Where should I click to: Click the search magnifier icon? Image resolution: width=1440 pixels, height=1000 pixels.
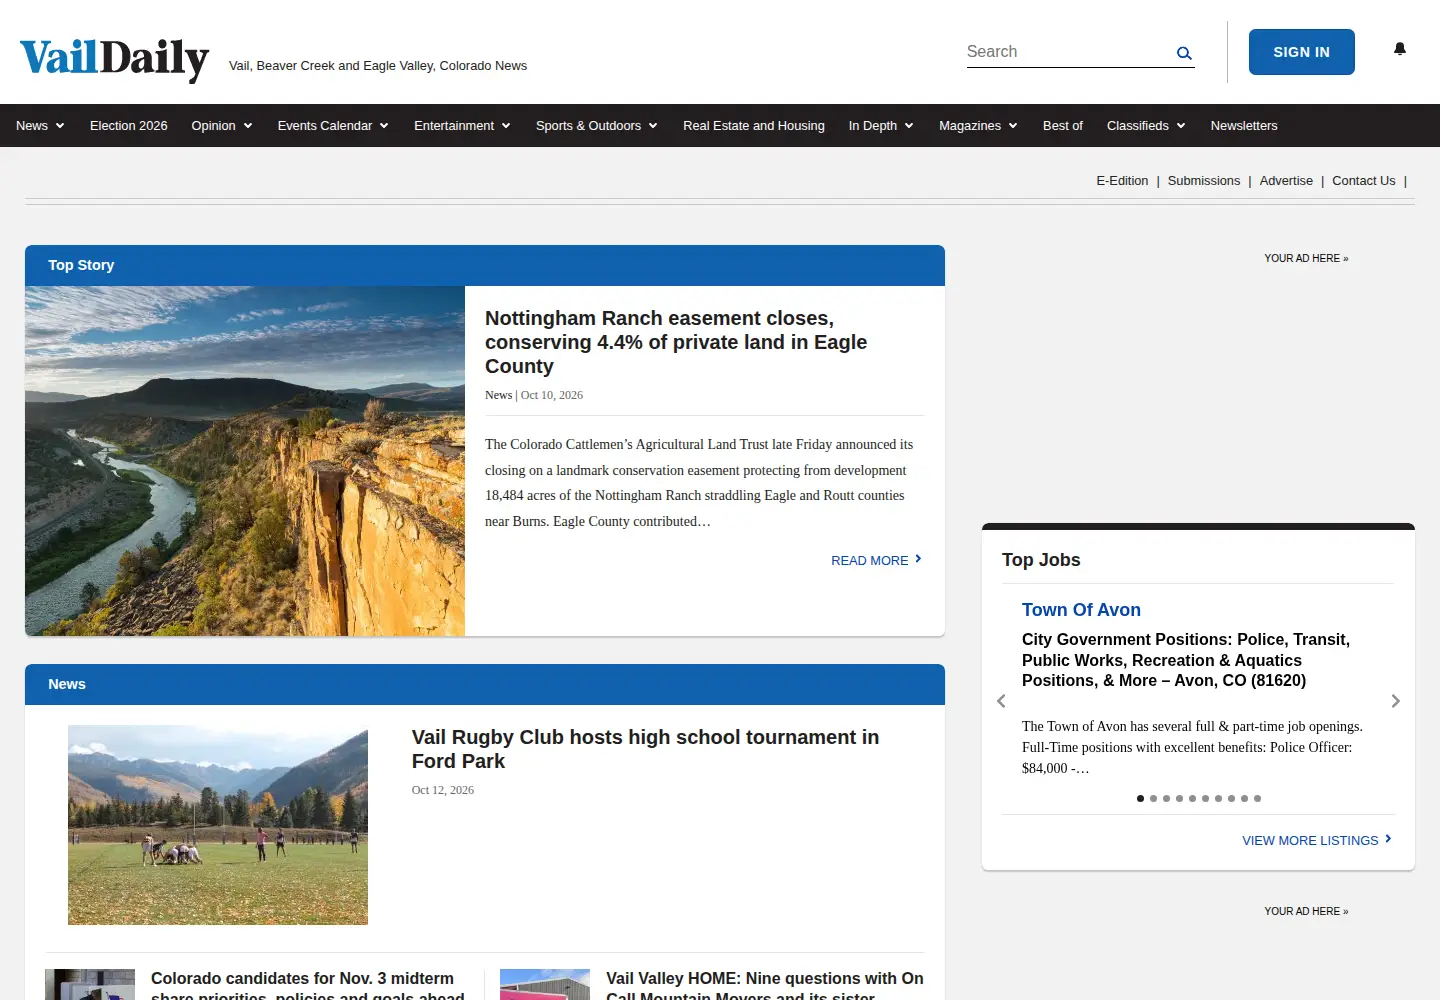(1184, 53)
